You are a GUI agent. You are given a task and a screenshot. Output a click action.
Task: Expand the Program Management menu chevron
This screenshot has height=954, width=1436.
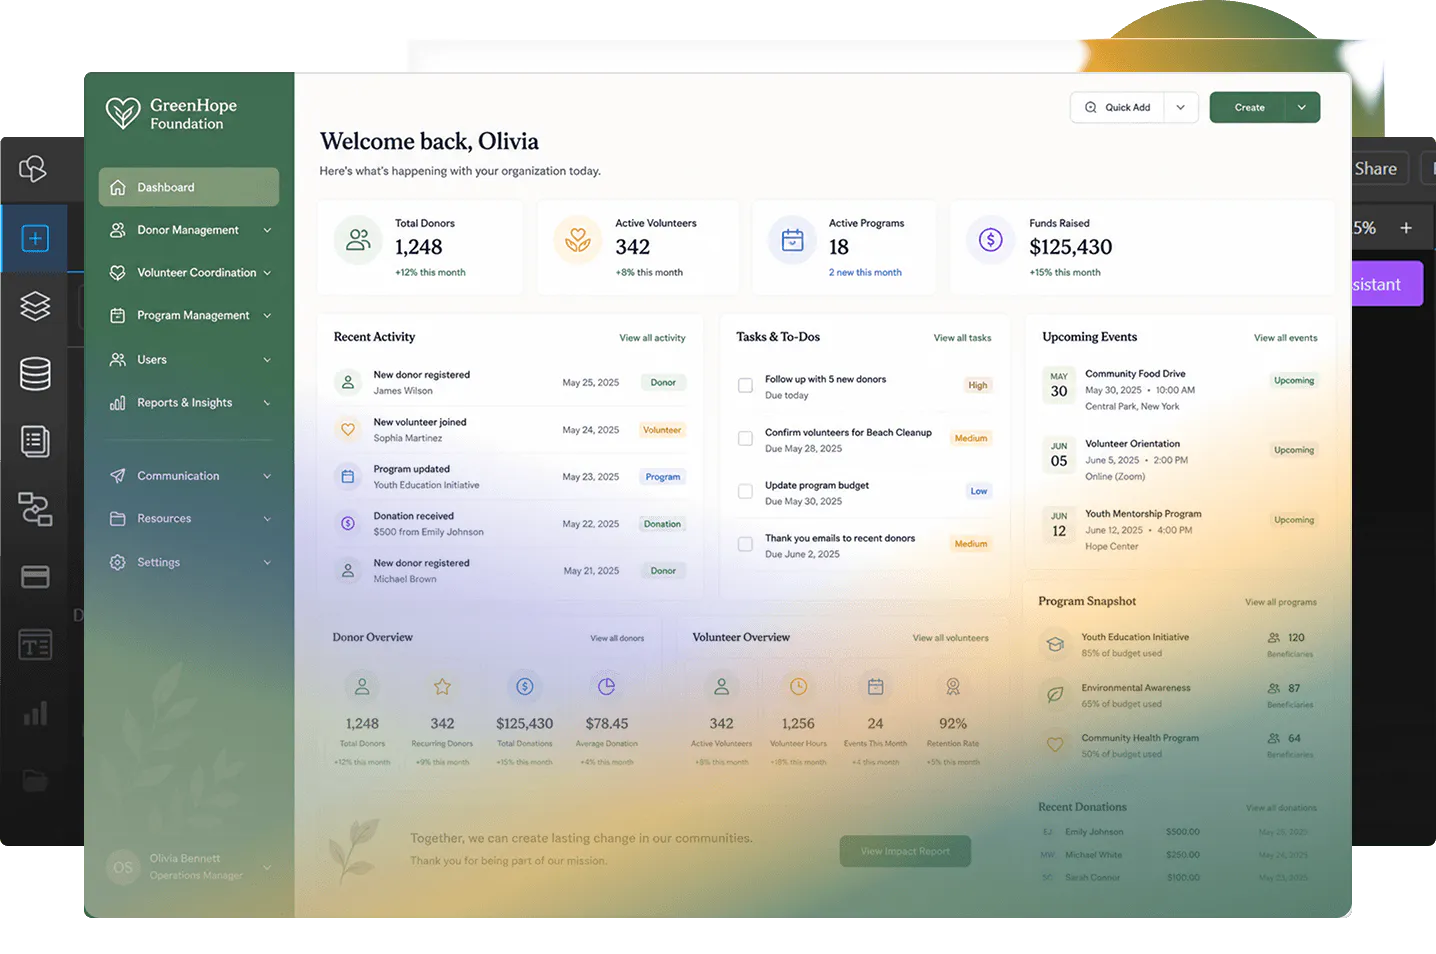pos(267,316)
